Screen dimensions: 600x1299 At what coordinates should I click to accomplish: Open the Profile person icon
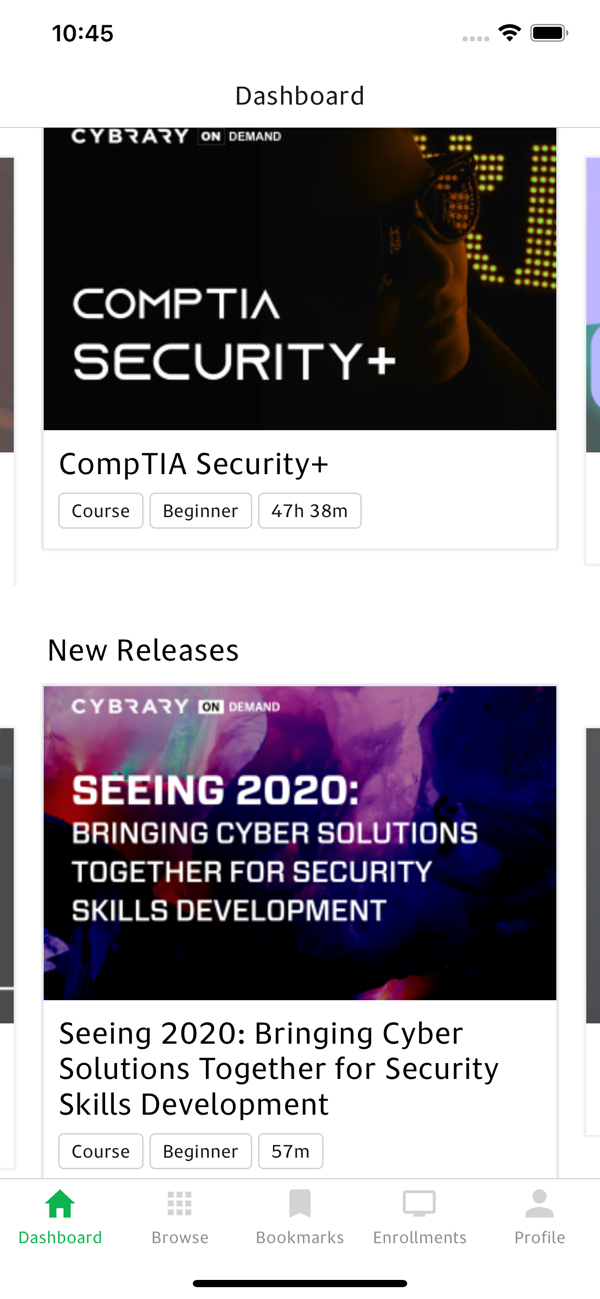tap(539, 1203)
